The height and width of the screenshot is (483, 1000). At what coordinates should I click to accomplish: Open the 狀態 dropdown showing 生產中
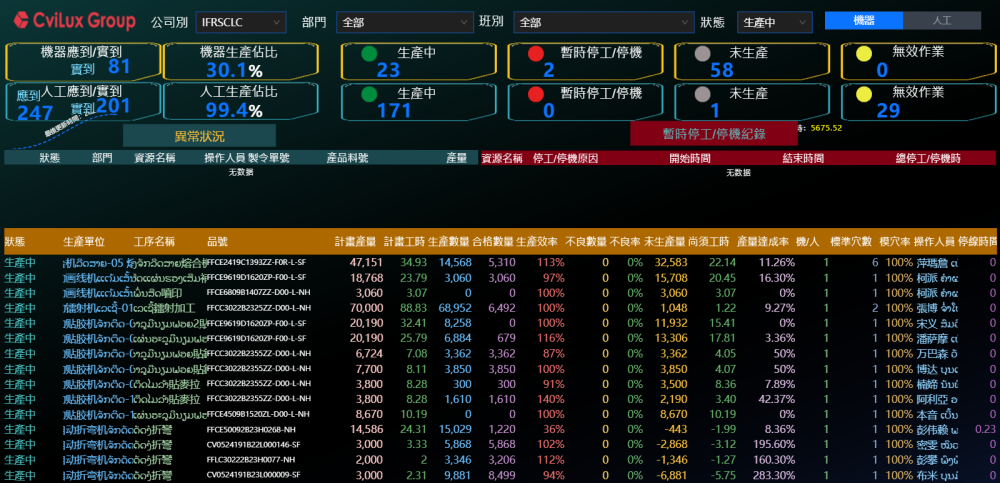773,22
